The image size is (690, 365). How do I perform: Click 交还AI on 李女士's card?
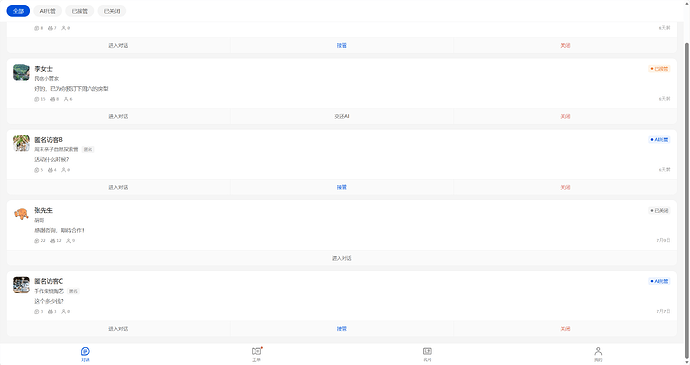(342, 116)
